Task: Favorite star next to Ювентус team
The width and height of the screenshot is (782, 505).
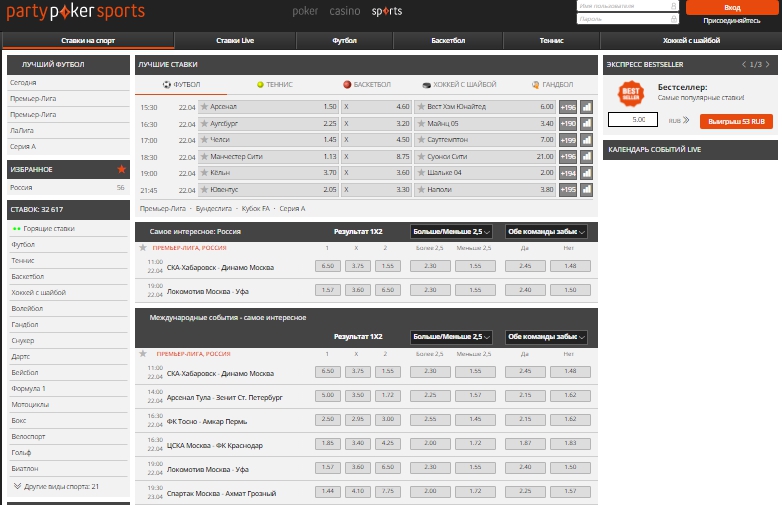Action: coord(204,189)
